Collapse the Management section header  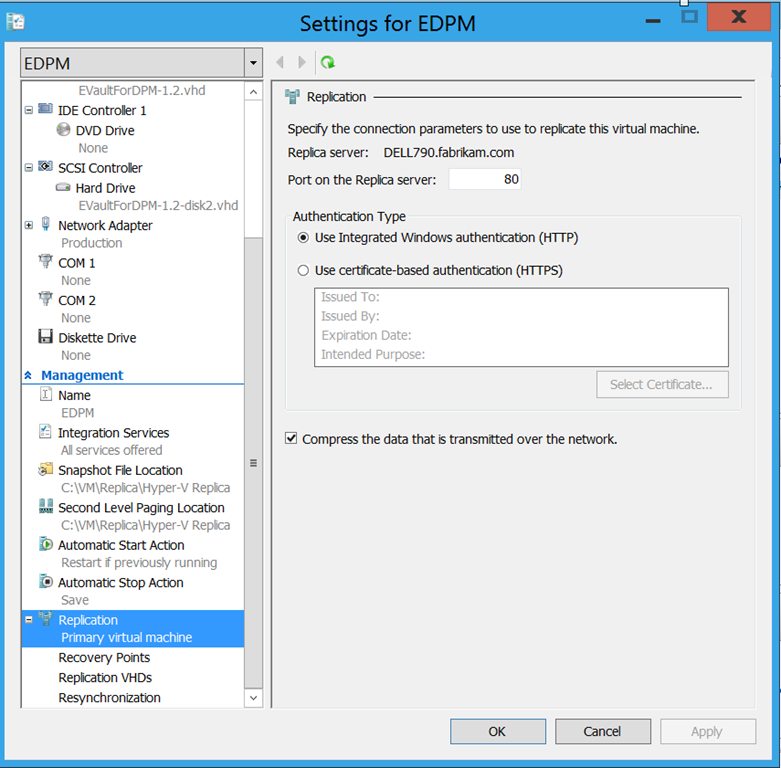tap(28, 375)
